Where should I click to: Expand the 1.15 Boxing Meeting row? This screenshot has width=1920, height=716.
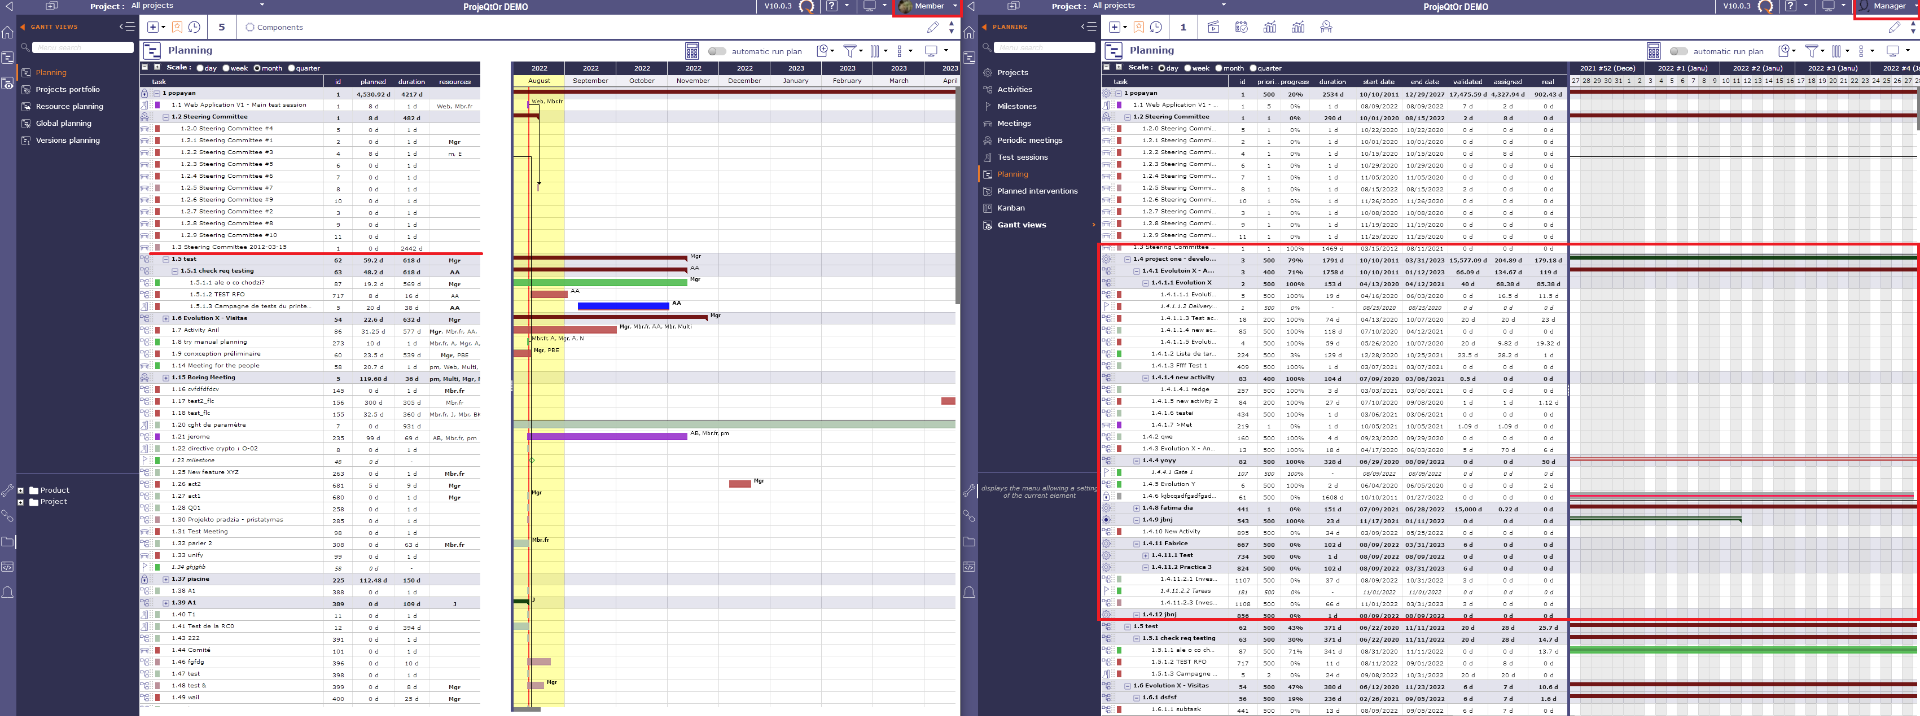point(166,377)
